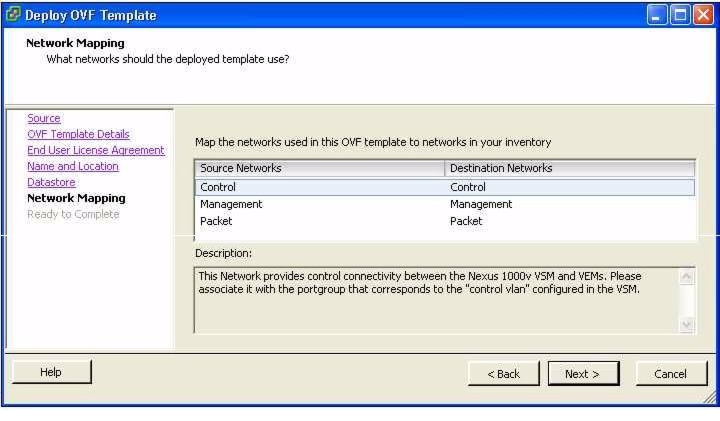The width and height of the screenshot is (720, 421).
Task: Cancel the OVF deployment wizard
Action: click(671, 374)
